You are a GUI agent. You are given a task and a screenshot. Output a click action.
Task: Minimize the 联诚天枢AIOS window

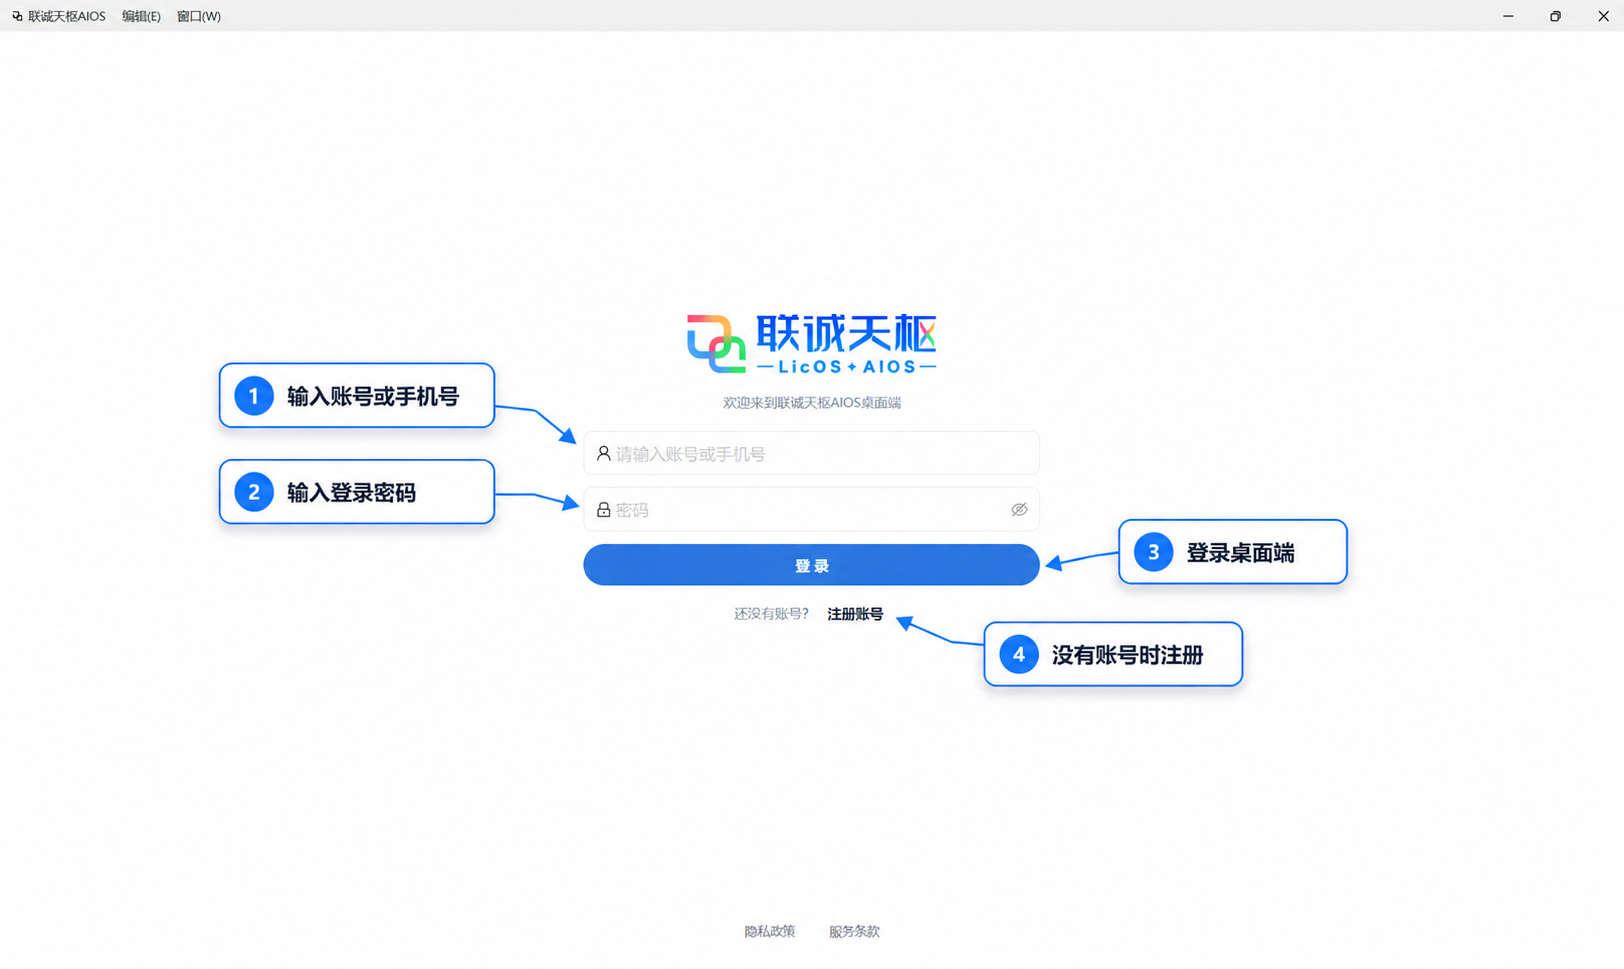[x=1508, y=16]
